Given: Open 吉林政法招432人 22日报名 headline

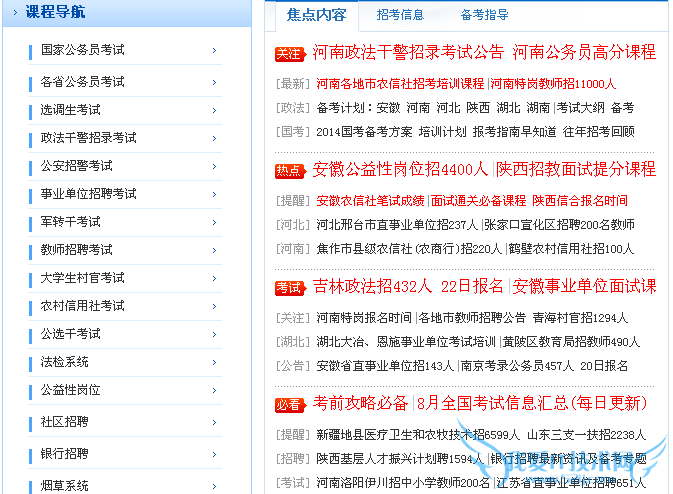Looking at the screenshot, I should click(408, 286).
